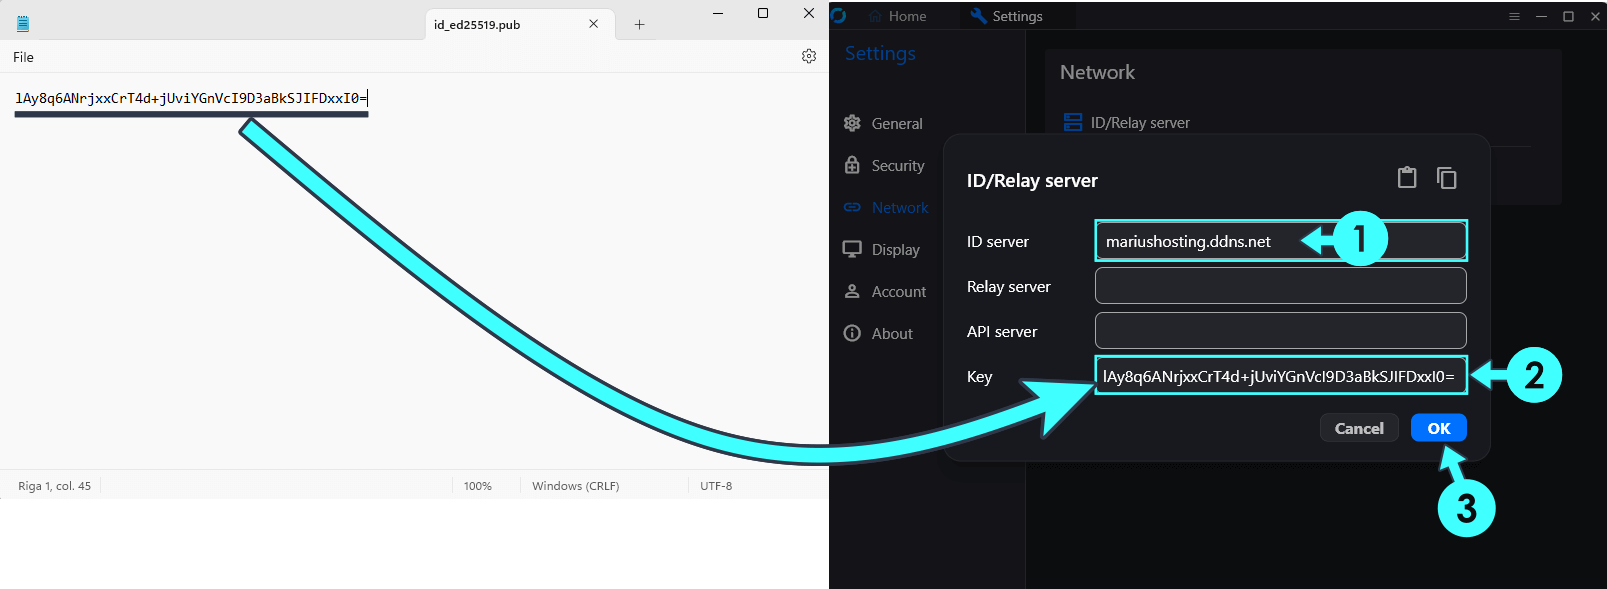Open the 100% zoom status item
Image resolution: width=1607 pixels, height=589 pixels.
(478, 486)
